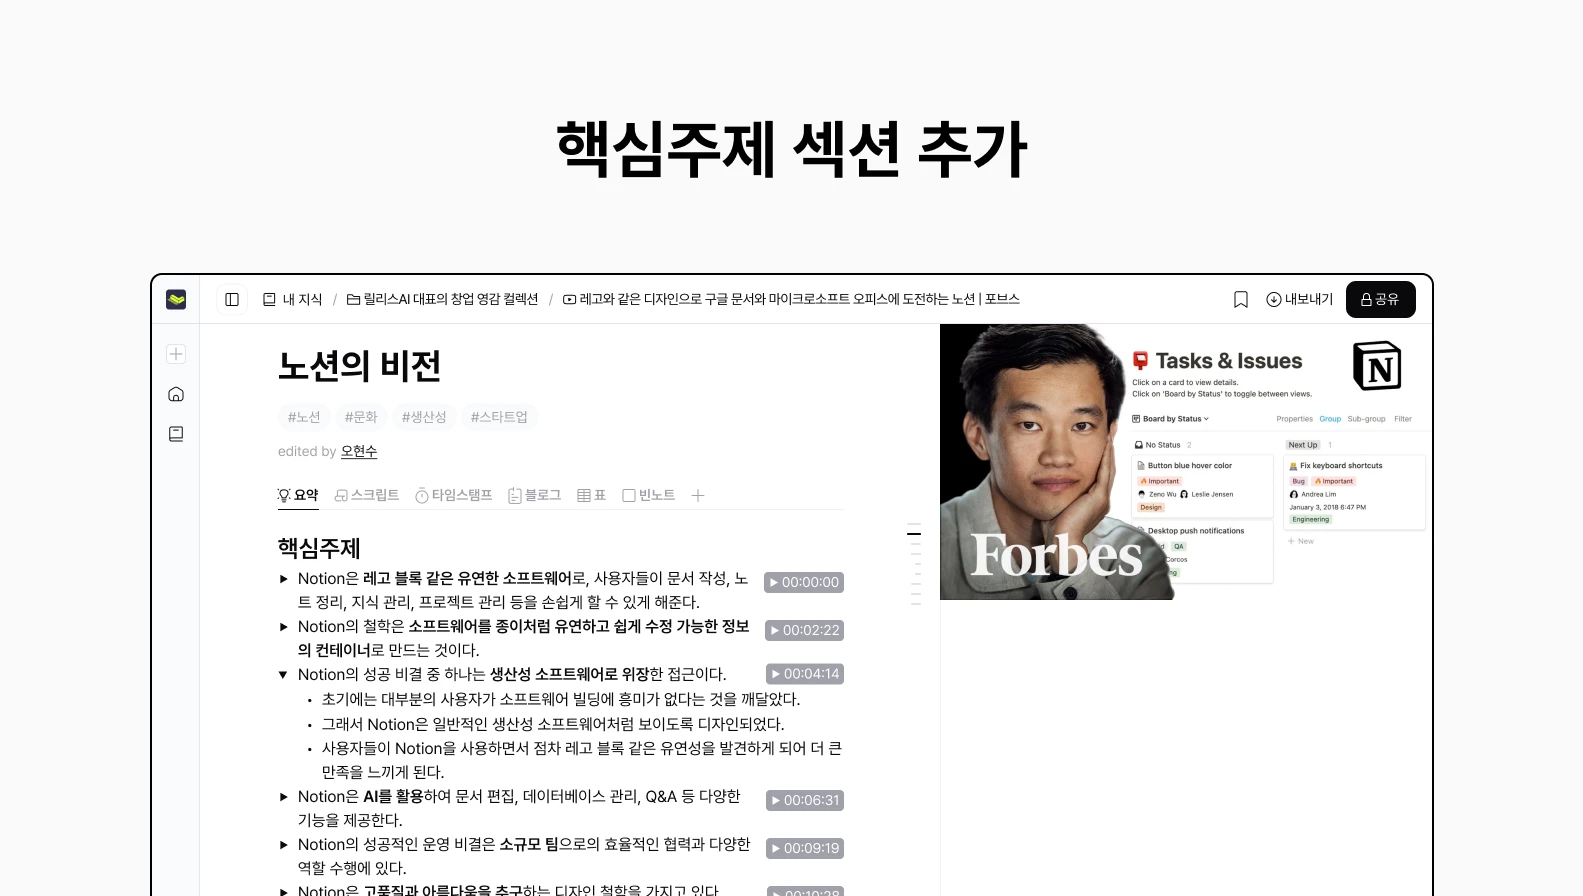Jump to timestamp 00:00:00
The image size is (1583, 896).
coord(804,582)
